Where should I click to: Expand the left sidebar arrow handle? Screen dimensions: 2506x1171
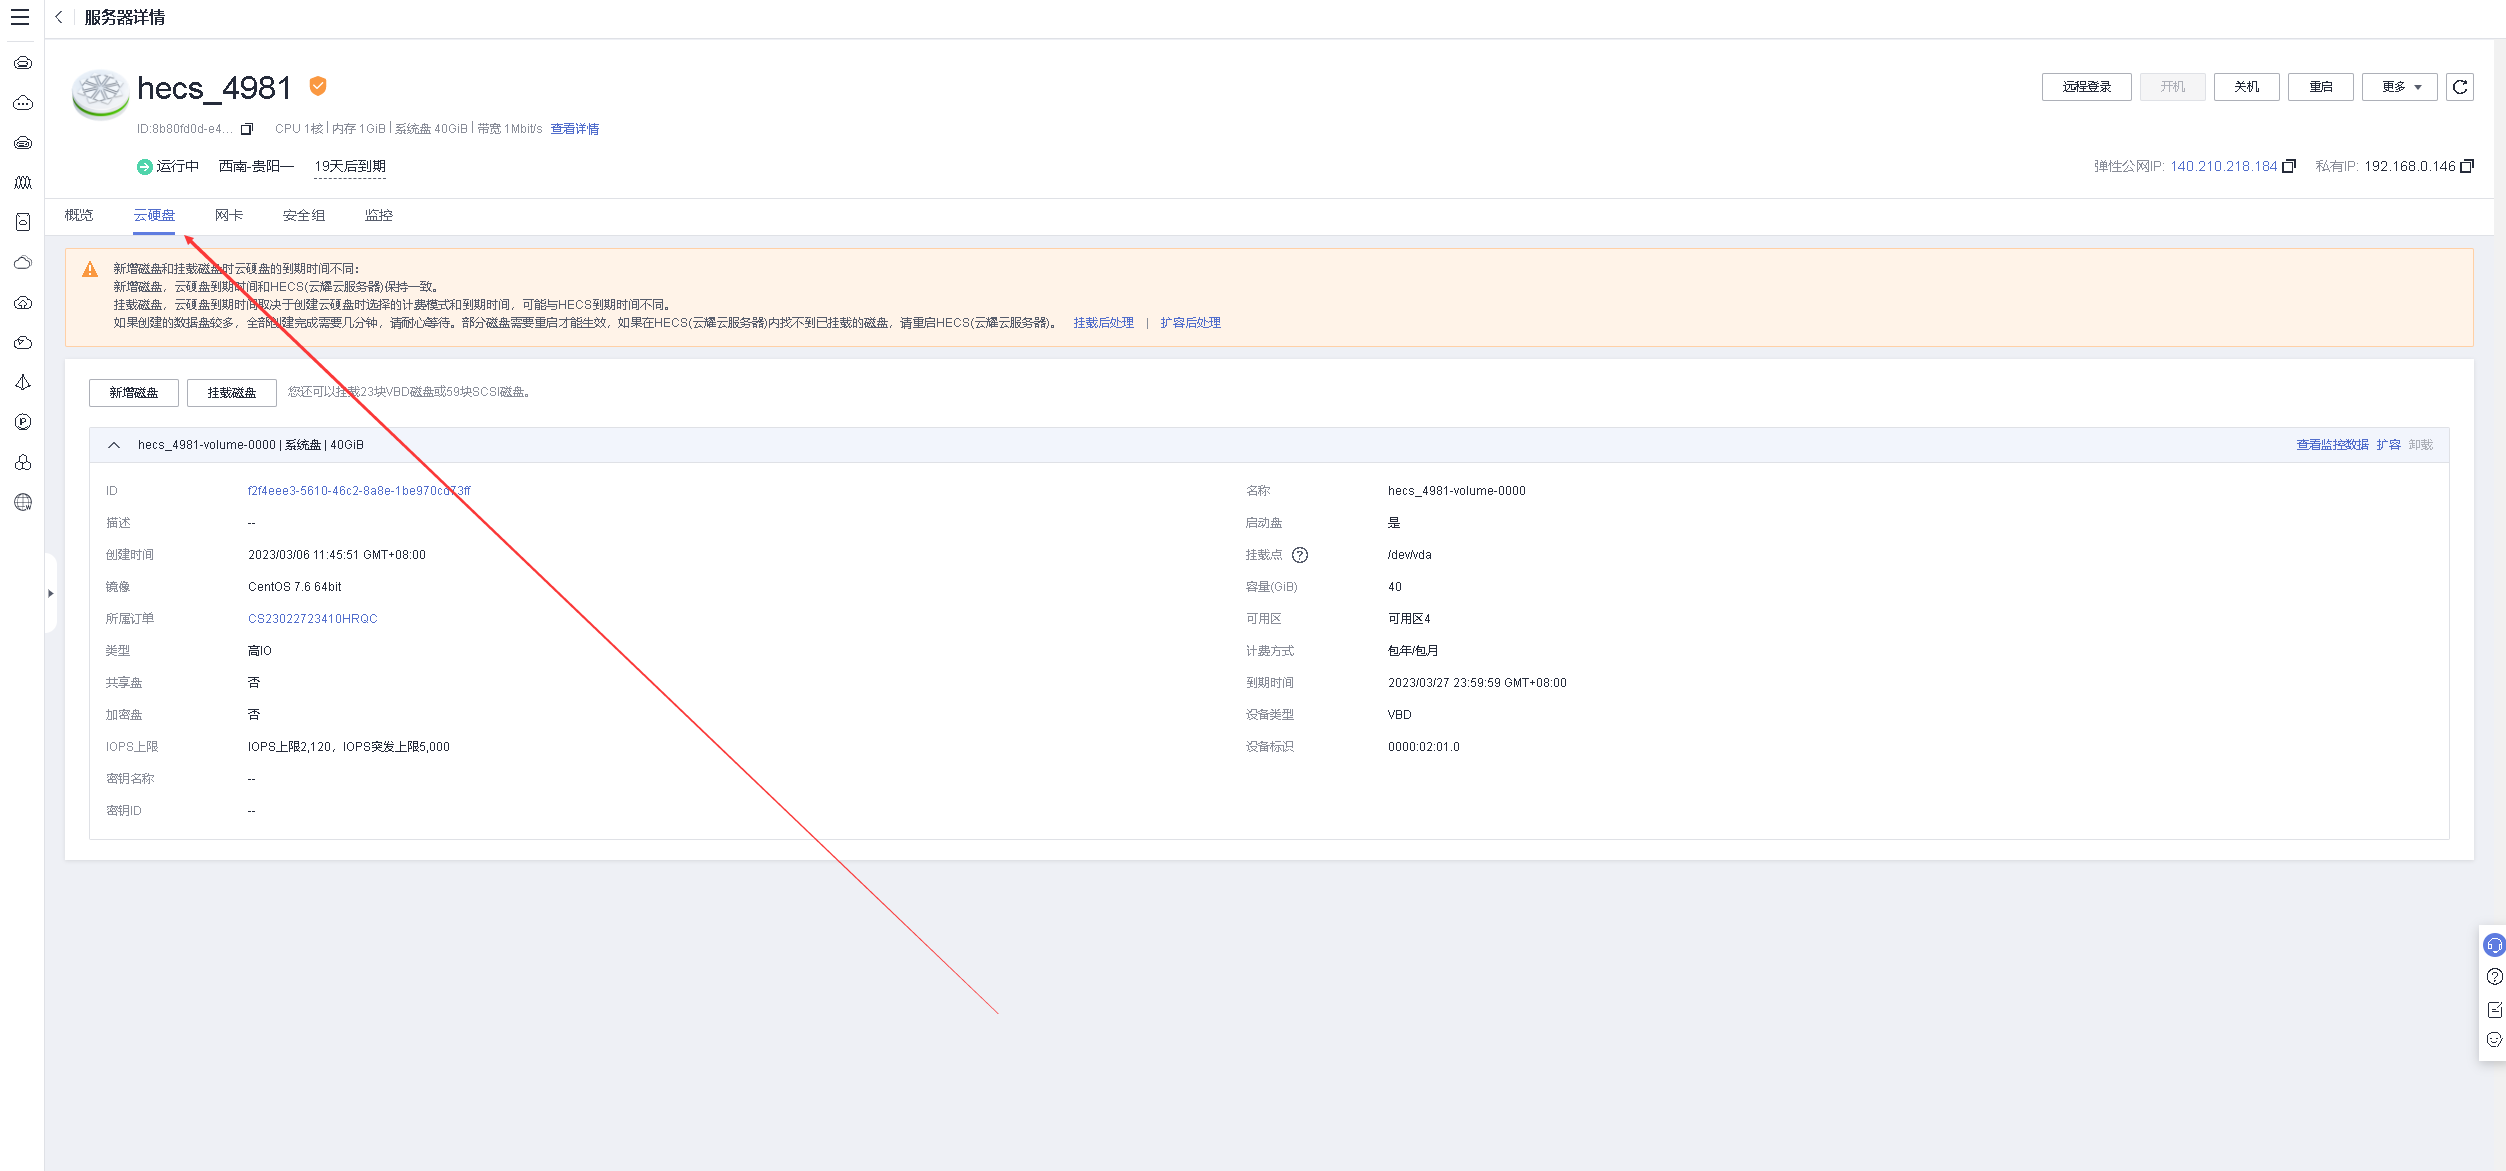[x=50, y=593]
